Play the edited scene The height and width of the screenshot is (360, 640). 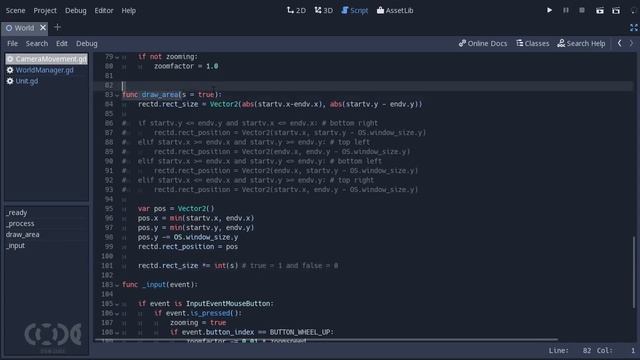tap(600, 11)
